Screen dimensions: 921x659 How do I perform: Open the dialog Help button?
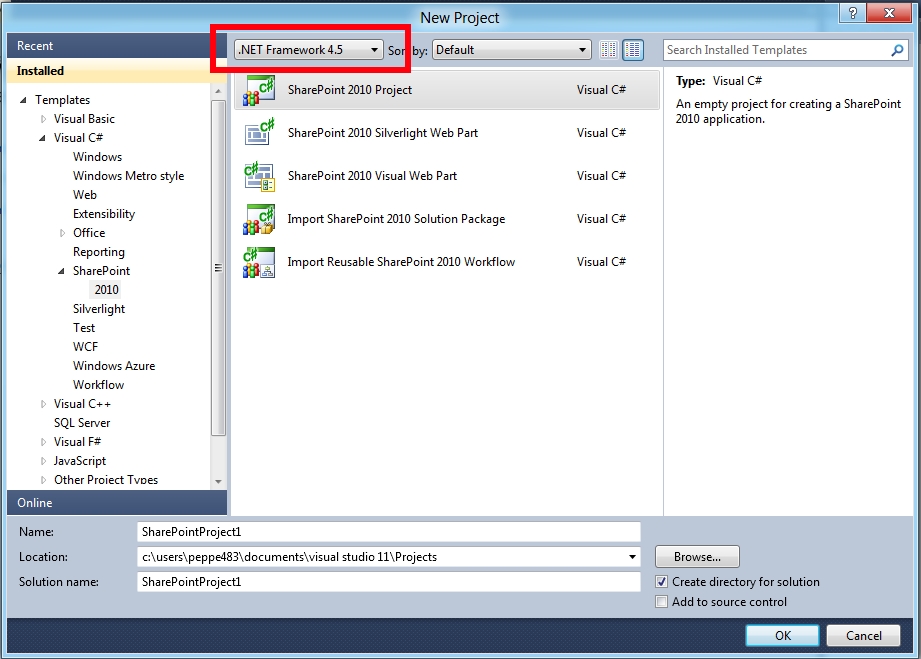point(853,13)
